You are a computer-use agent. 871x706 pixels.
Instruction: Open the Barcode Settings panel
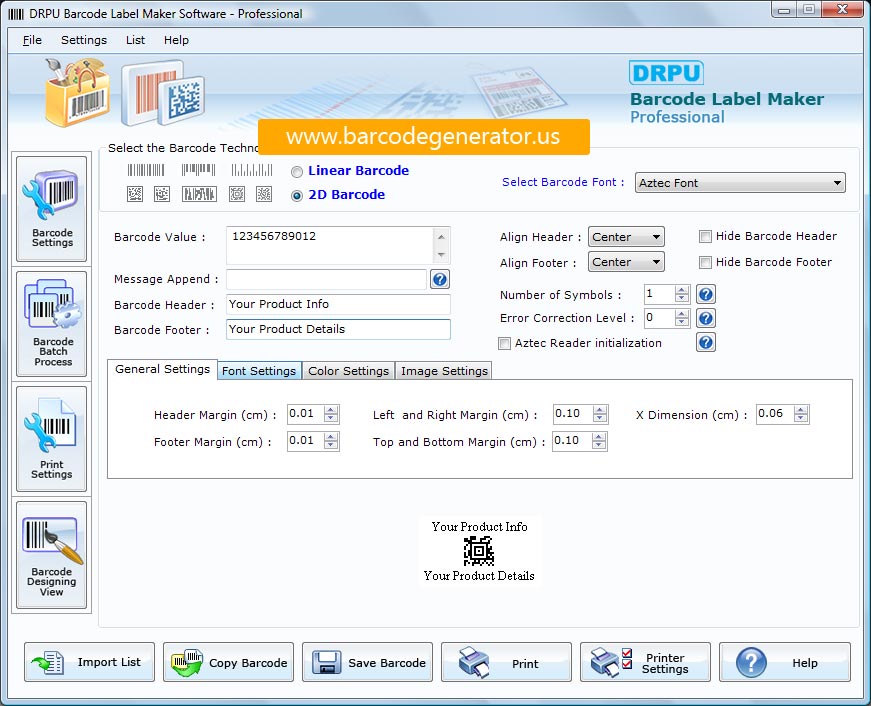(x=52, y=209)
